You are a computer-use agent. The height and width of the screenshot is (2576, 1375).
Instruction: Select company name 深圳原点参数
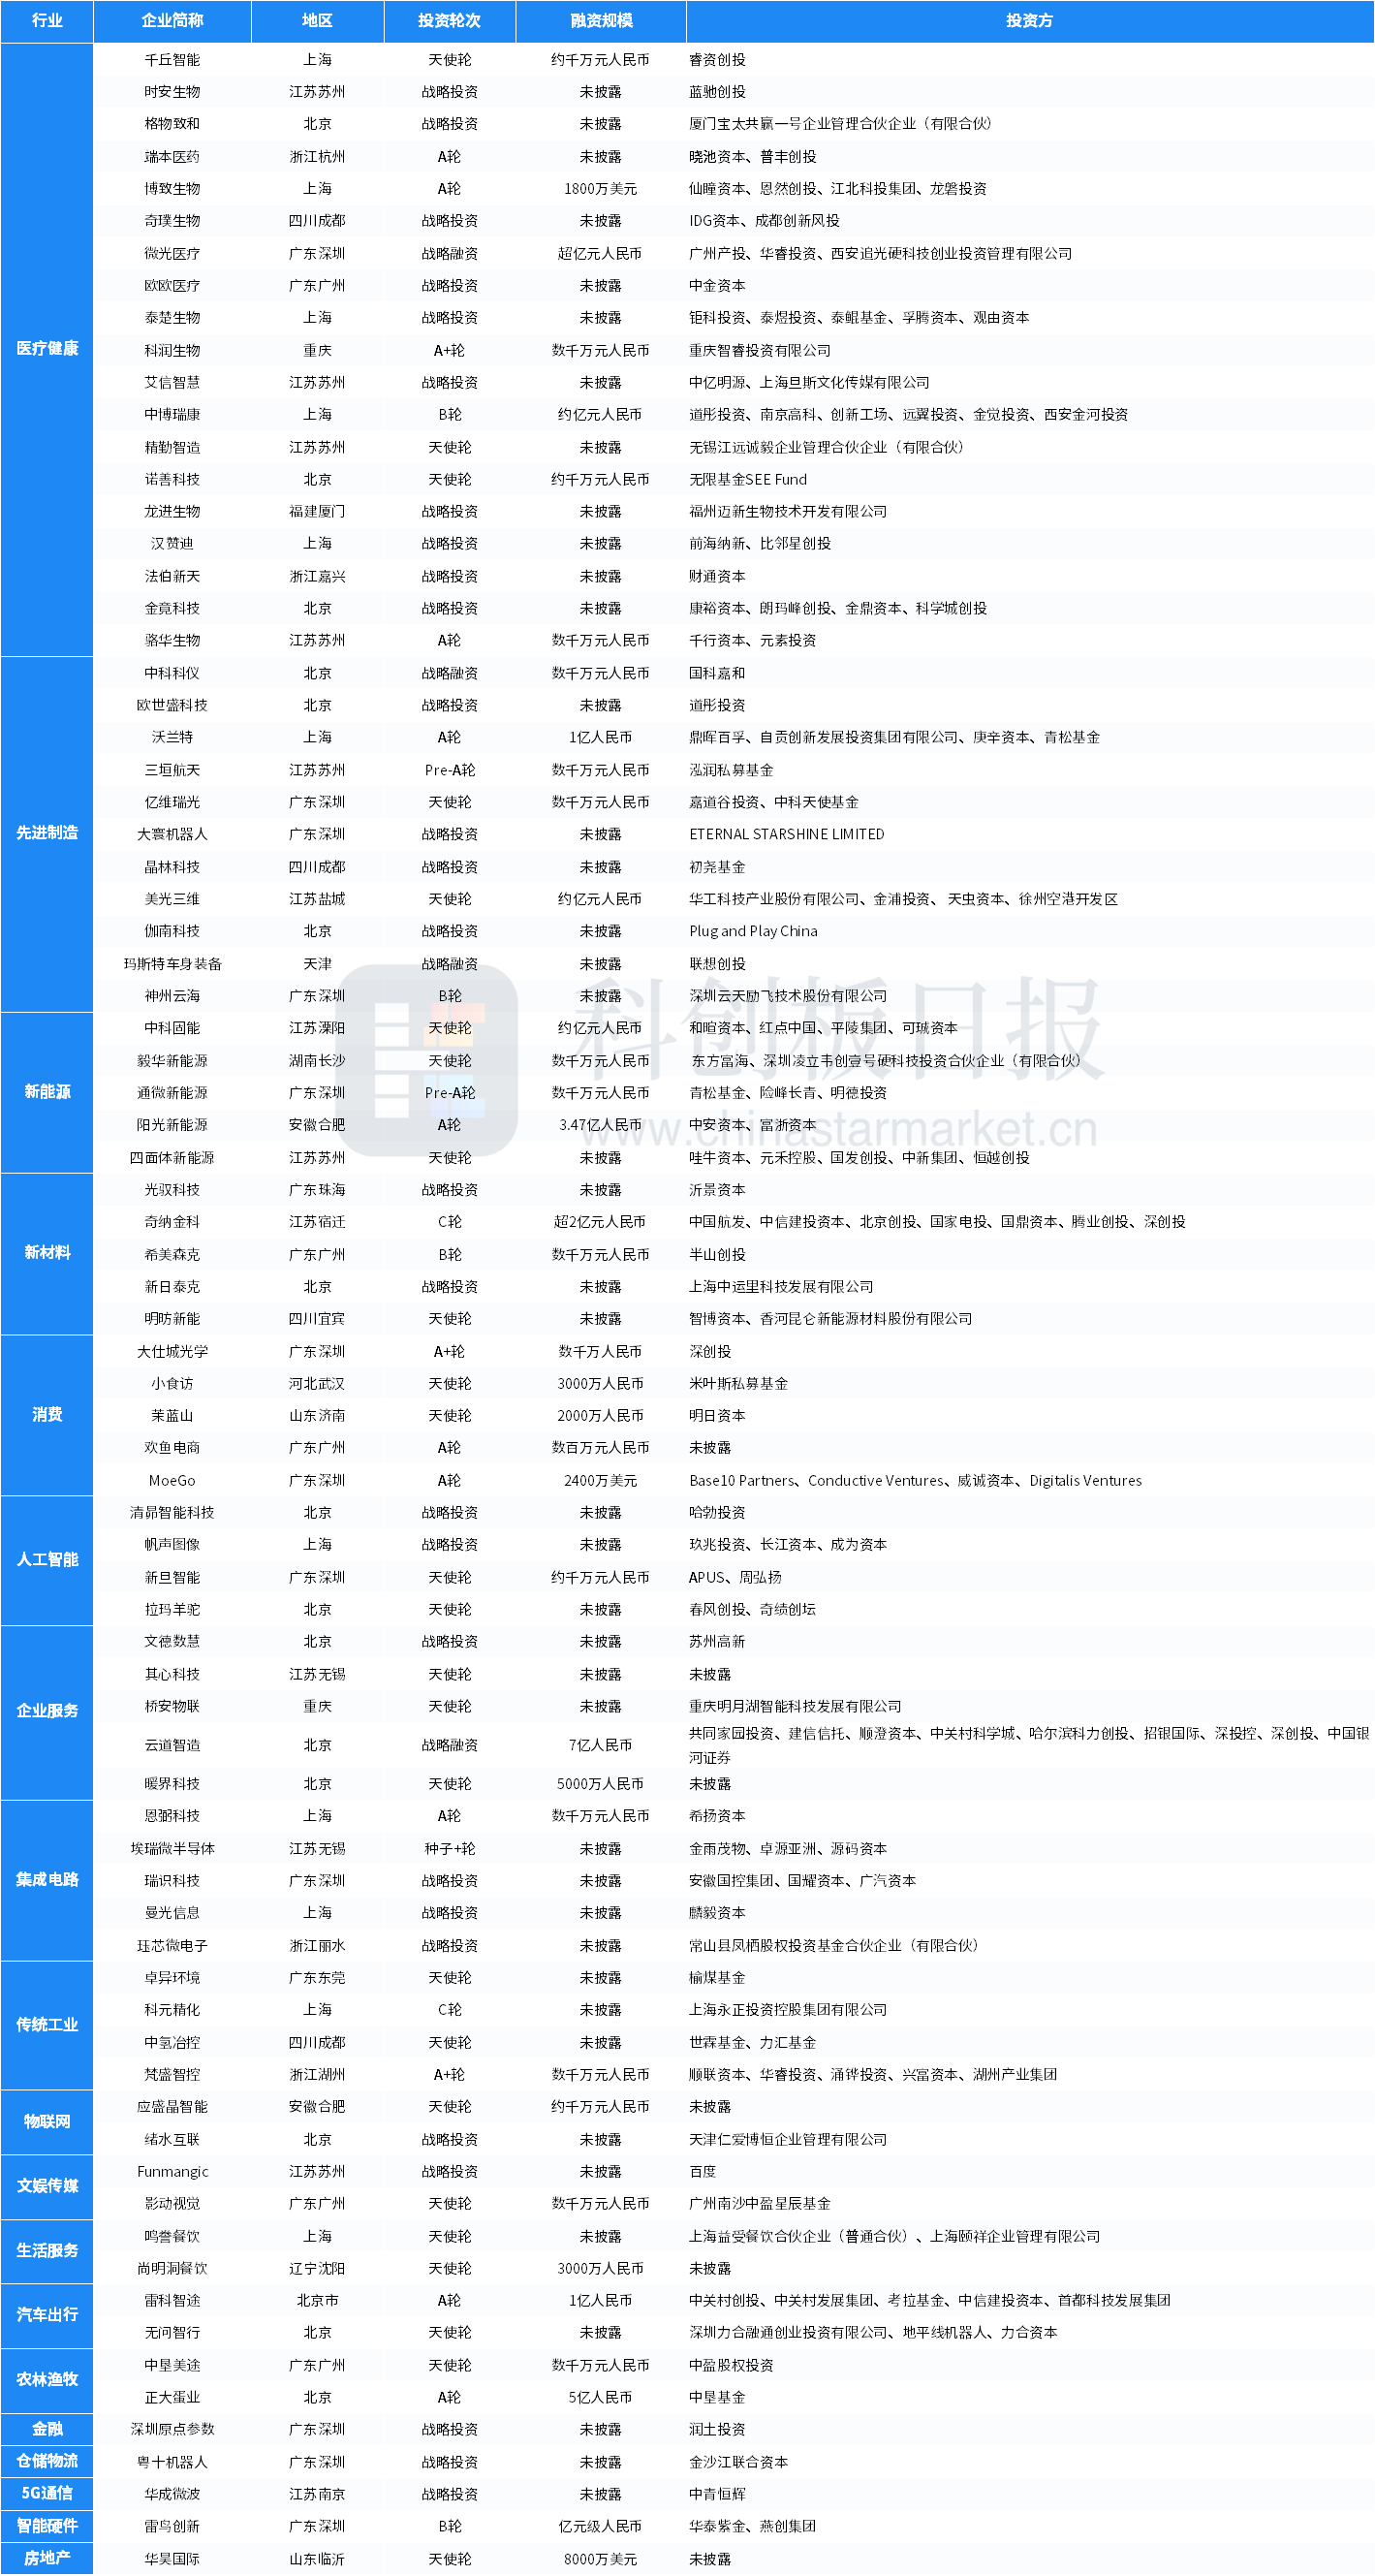(x=172, y=2429)
